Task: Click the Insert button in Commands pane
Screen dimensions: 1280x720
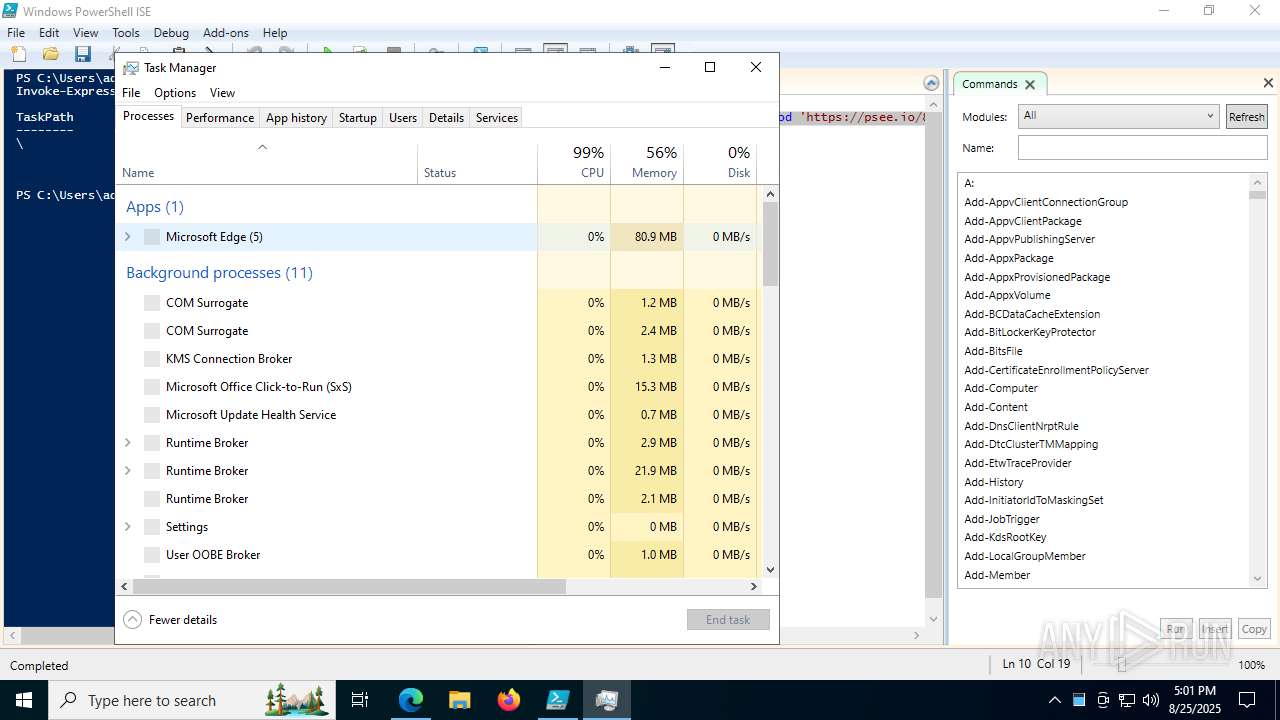Action: coord(1215,629)
